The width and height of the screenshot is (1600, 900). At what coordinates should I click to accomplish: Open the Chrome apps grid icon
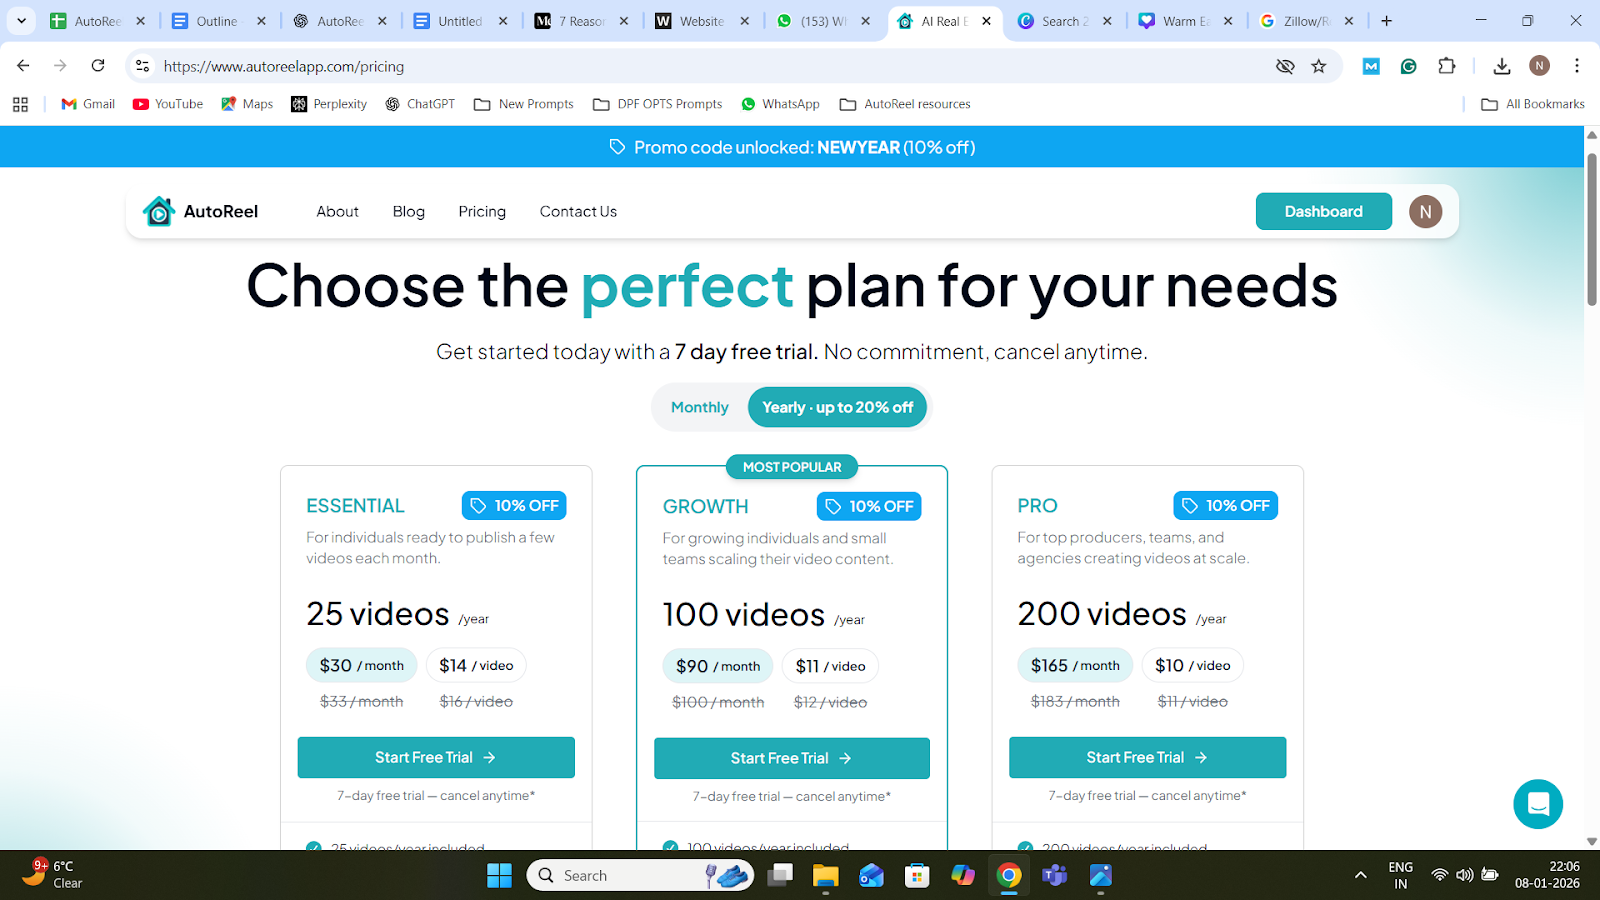(20, 104)
